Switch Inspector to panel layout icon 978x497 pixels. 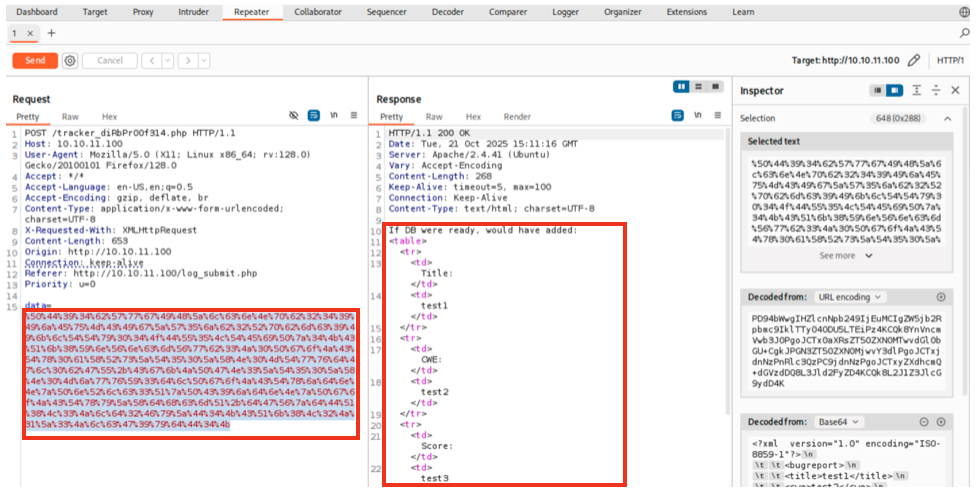click(x=894, y=90)
